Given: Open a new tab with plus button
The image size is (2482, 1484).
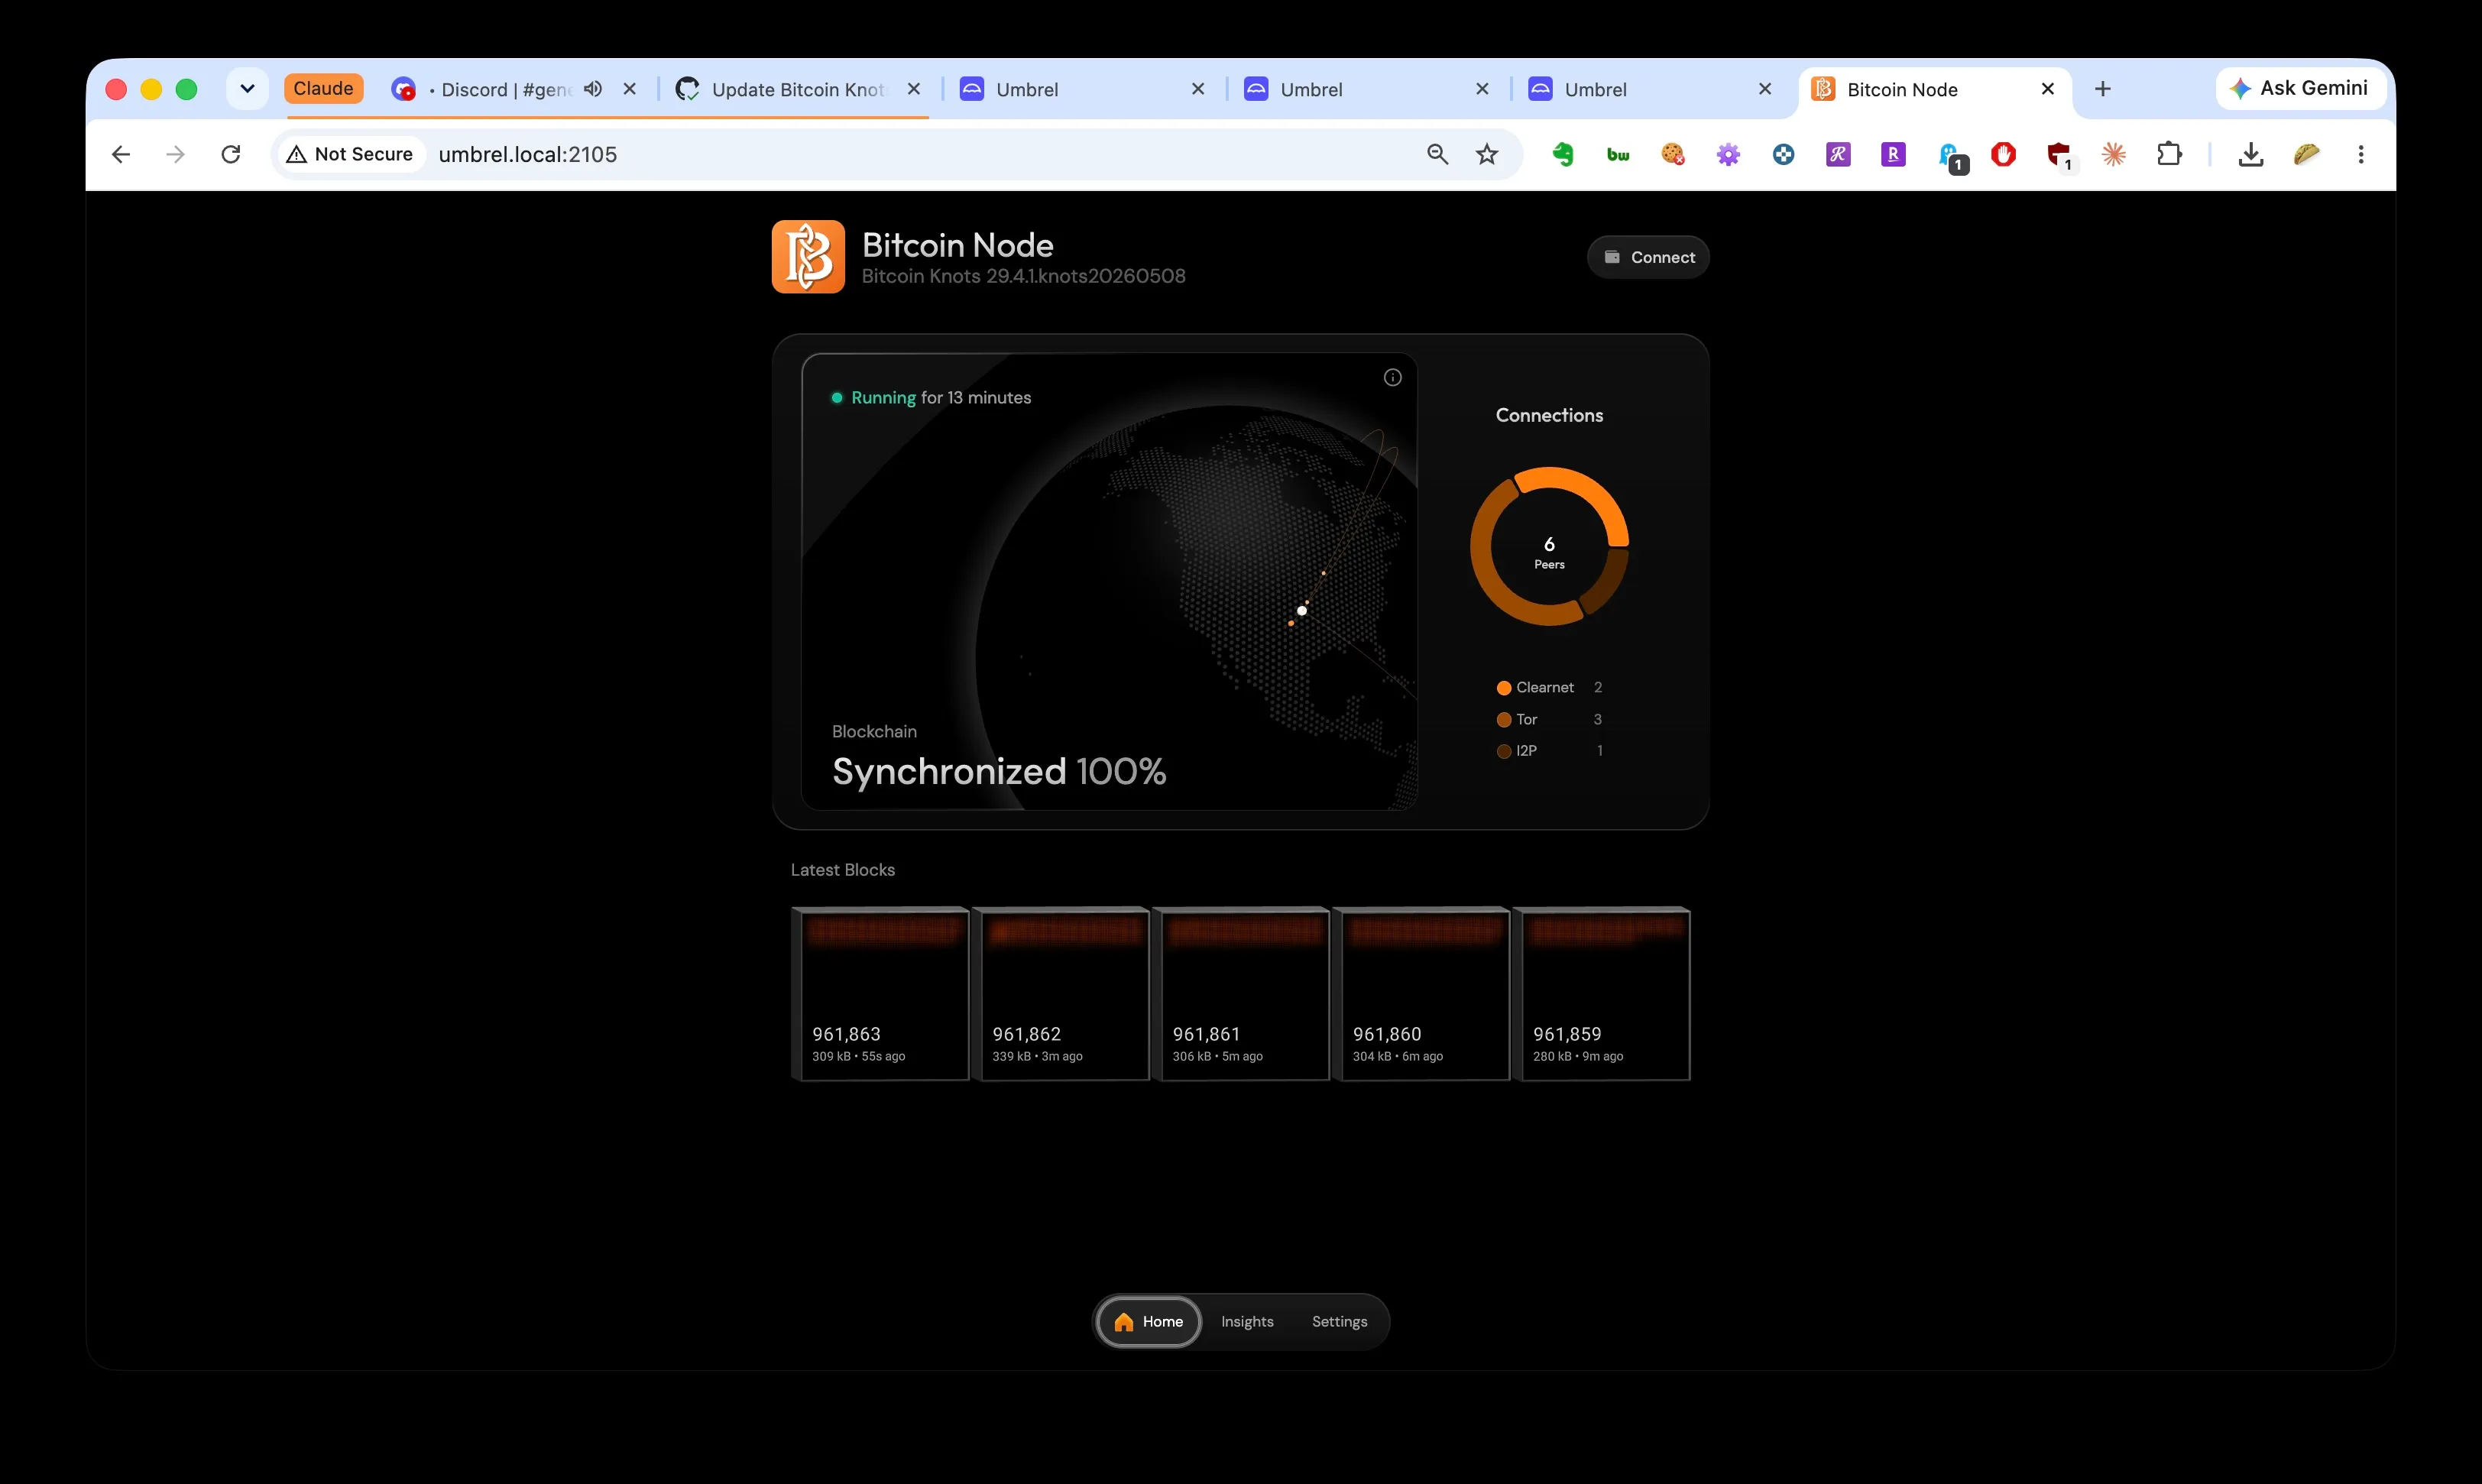Looking at the screenshot, I should coord(2103,89).
